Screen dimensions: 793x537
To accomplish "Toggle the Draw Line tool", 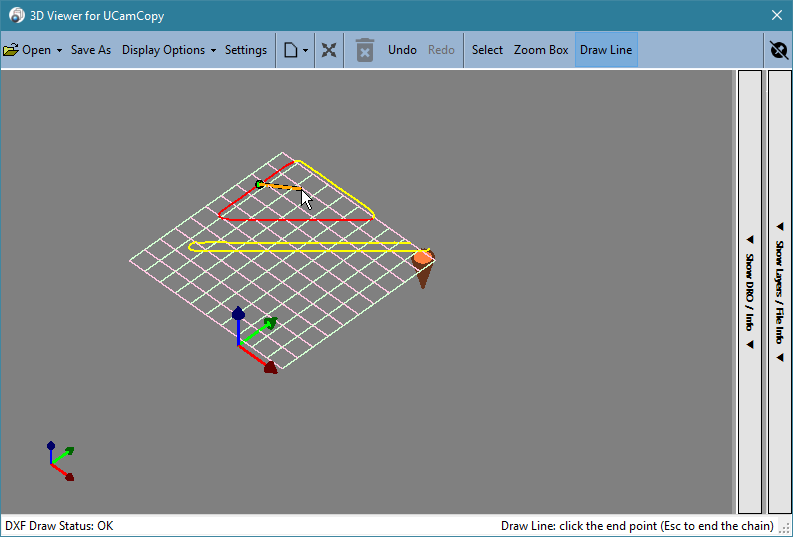I will click(x=606, y=50).
